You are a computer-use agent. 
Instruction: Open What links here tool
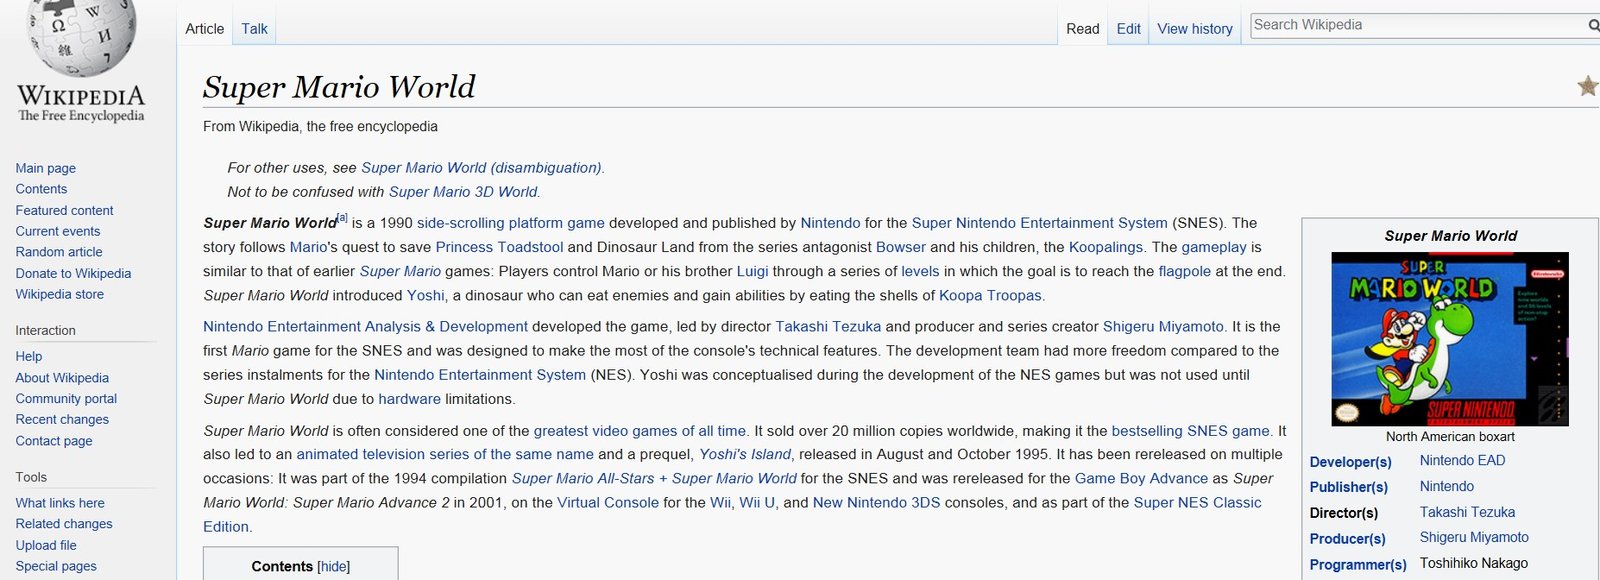pos(60,503)
